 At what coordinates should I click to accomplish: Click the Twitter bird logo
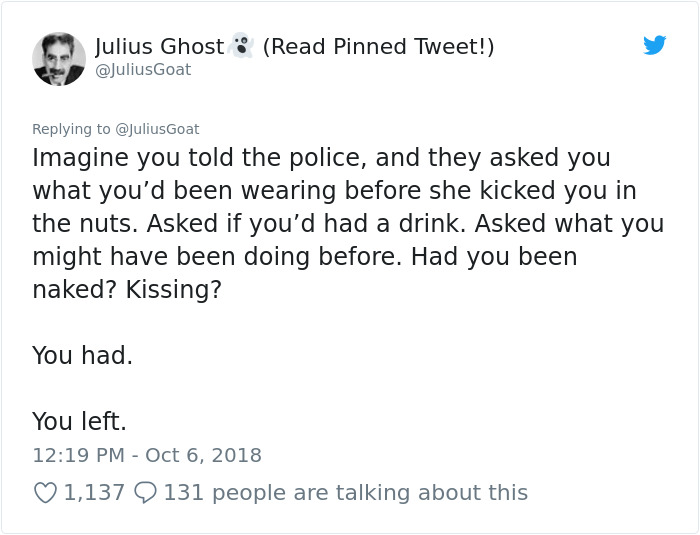[x=655, y=45]
